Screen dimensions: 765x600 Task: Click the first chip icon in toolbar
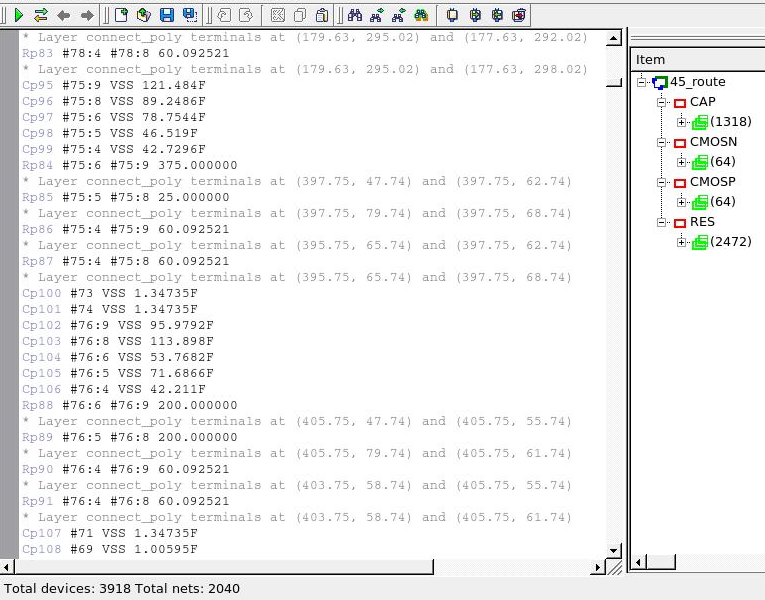[452, 15]
